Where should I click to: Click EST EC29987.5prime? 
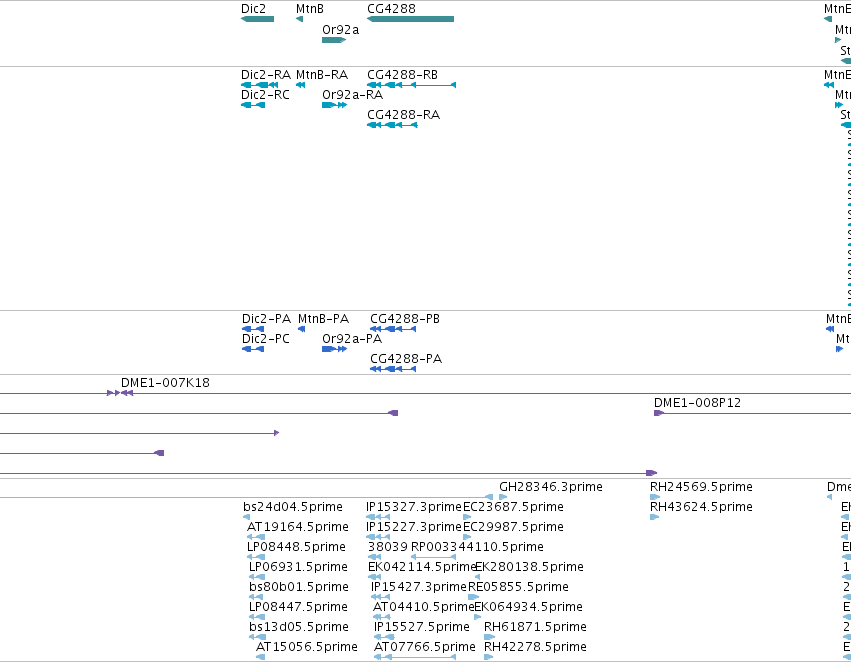point(513,527)
